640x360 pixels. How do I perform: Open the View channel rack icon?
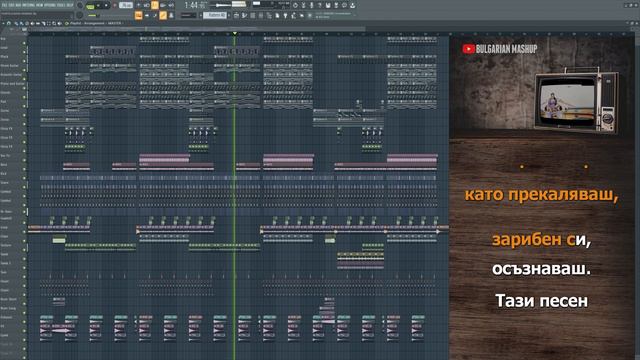pos(253,16)
